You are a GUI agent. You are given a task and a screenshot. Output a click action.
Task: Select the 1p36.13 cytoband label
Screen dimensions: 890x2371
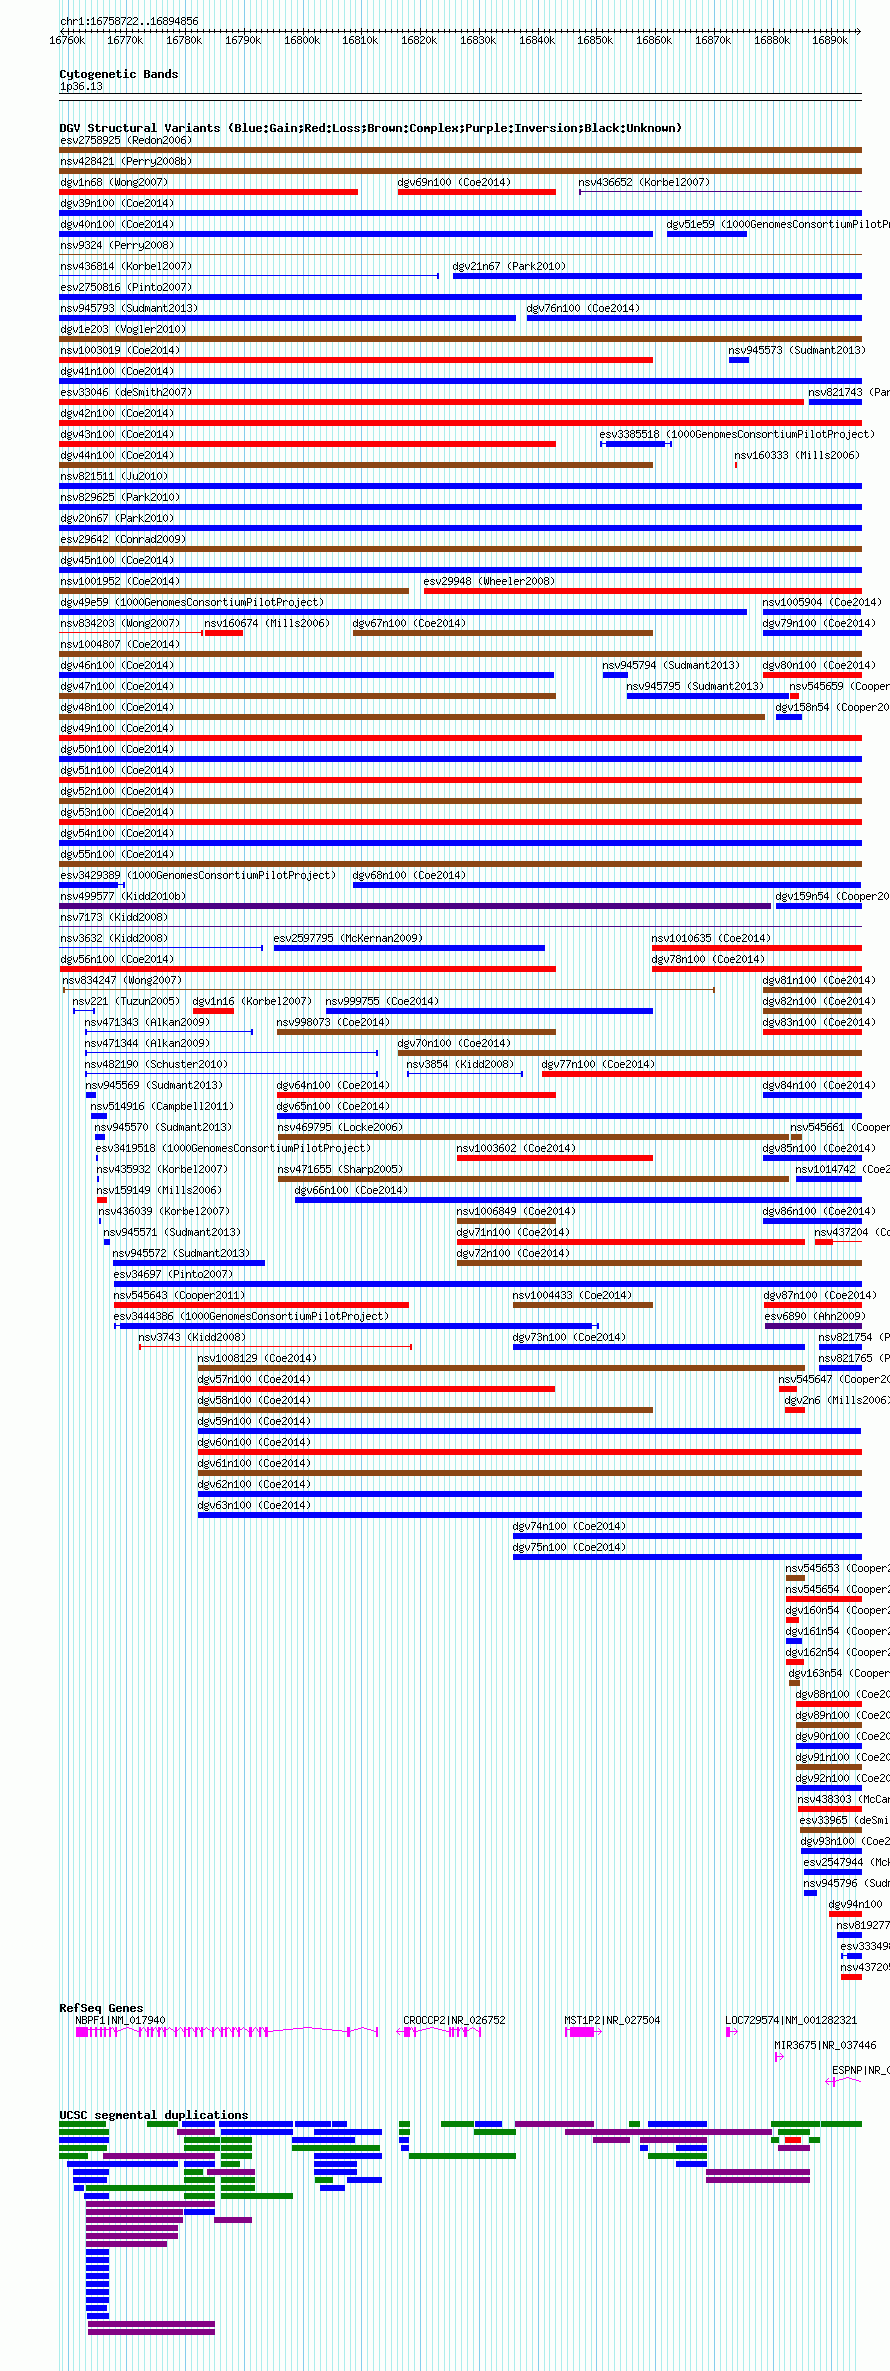81,86
